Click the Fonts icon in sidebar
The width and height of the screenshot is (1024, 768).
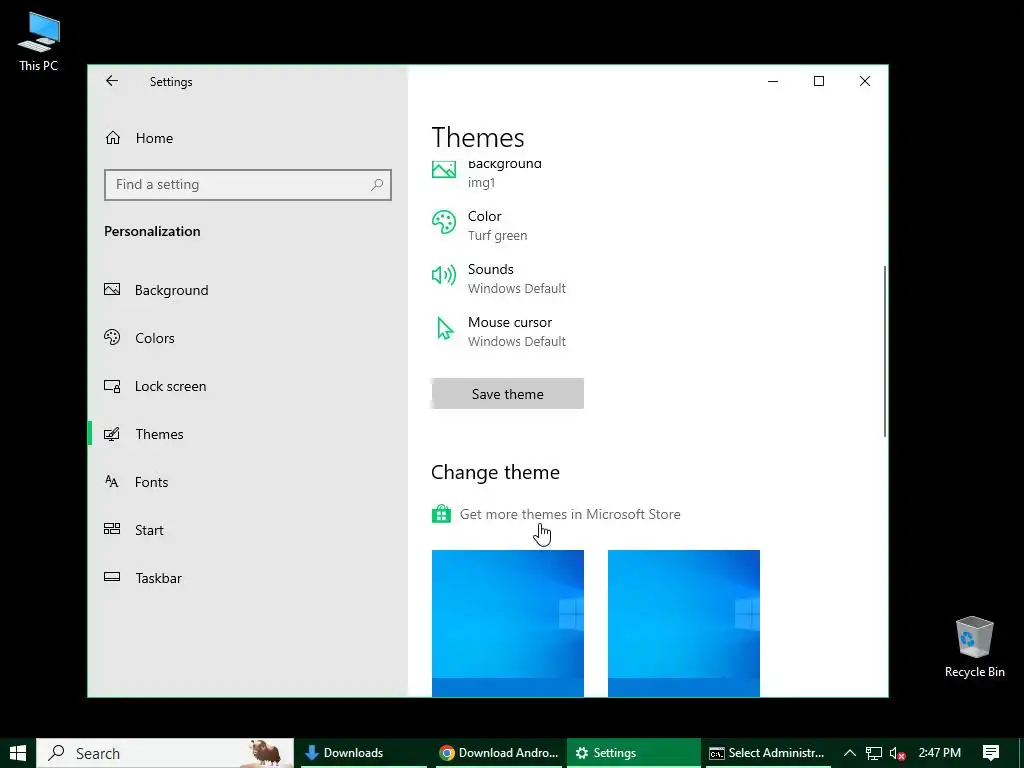pyautogui.click(x=112, y=481)
